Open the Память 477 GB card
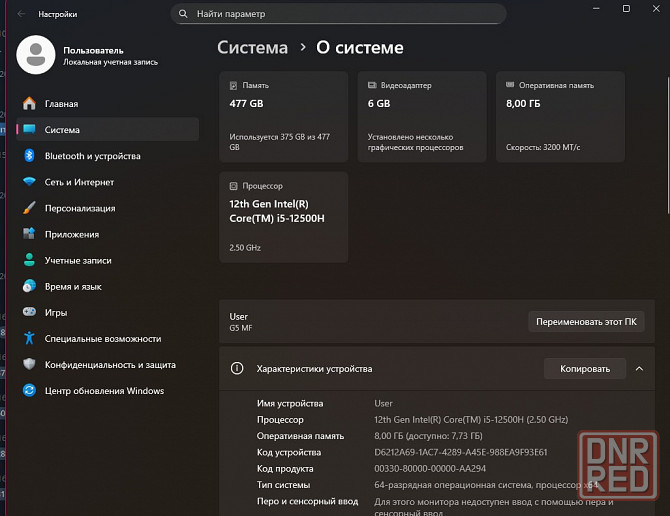 click(284, 117)
